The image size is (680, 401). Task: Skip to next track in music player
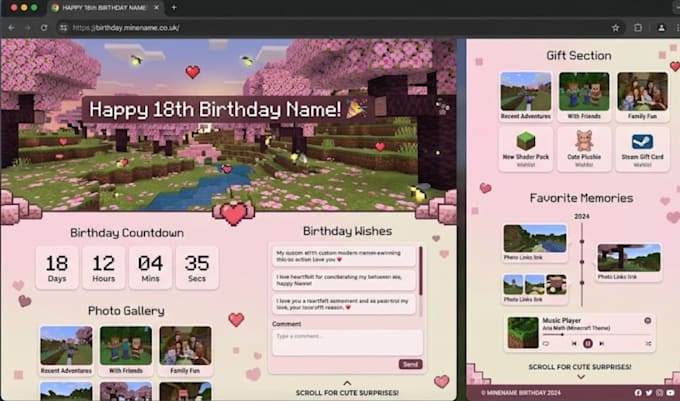point(602,343)
